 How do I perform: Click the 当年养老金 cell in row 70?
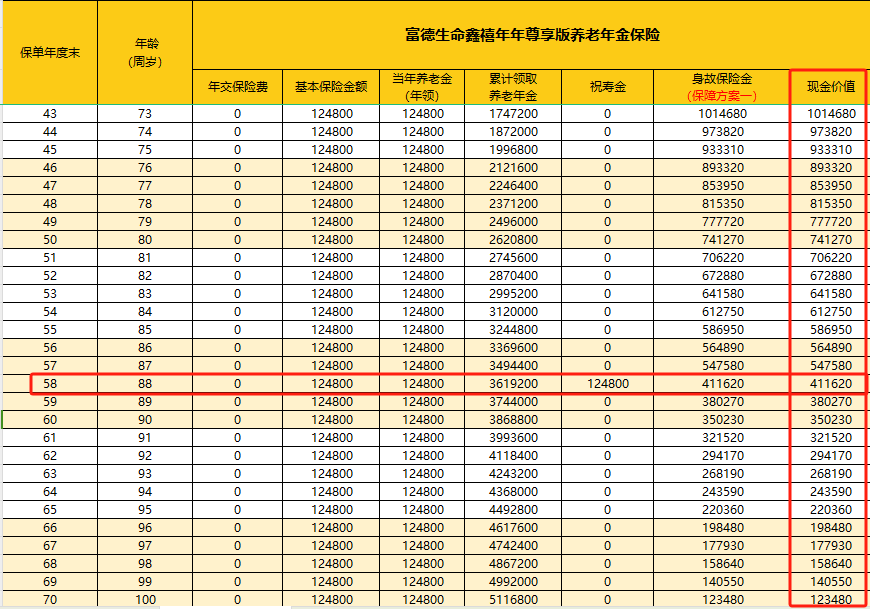422,600
